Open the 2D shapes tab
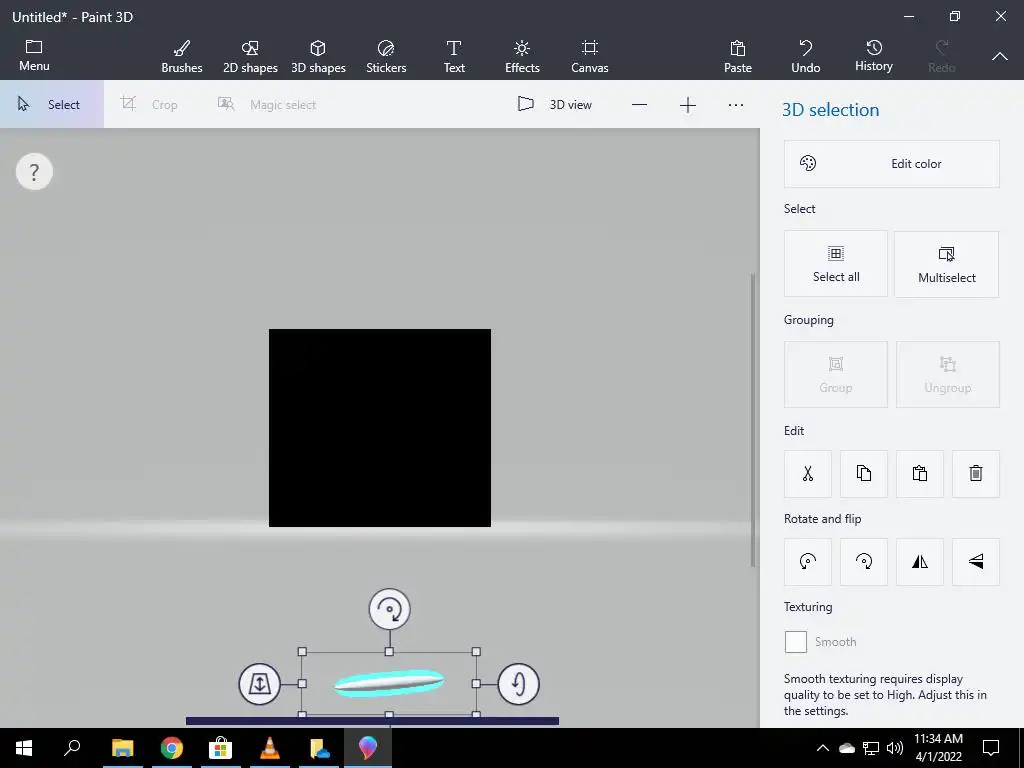This screenshot has width=1024, height=768. point(250,56)
